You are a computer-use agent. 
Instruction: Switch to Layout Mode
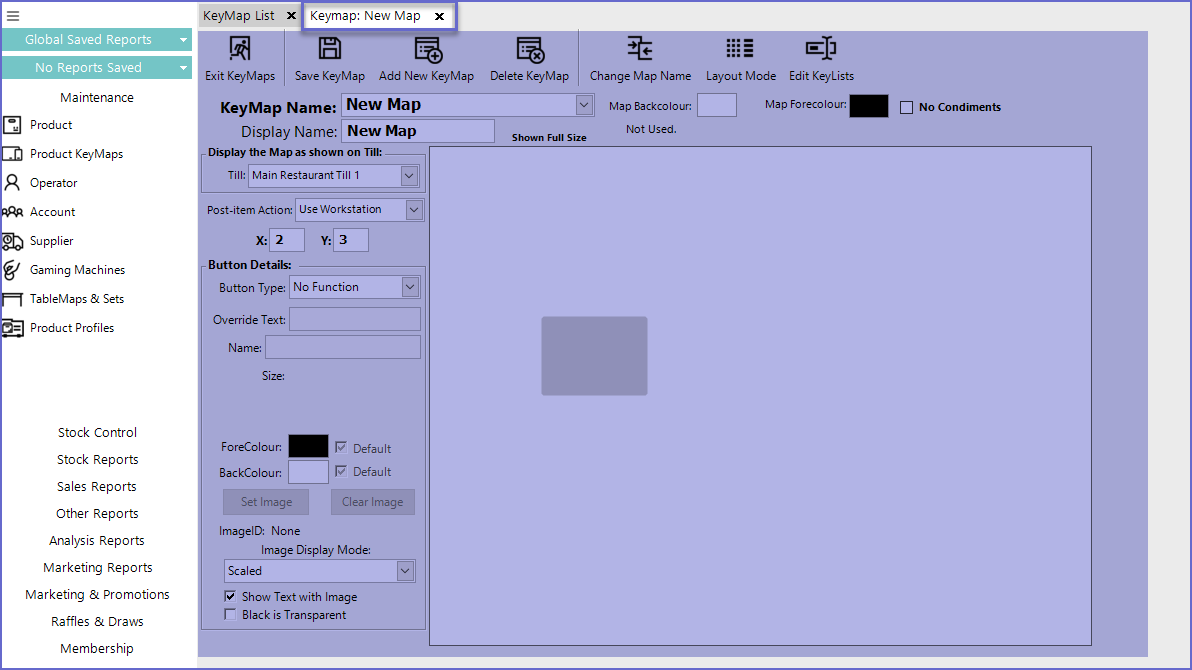(x=740, y=50)
